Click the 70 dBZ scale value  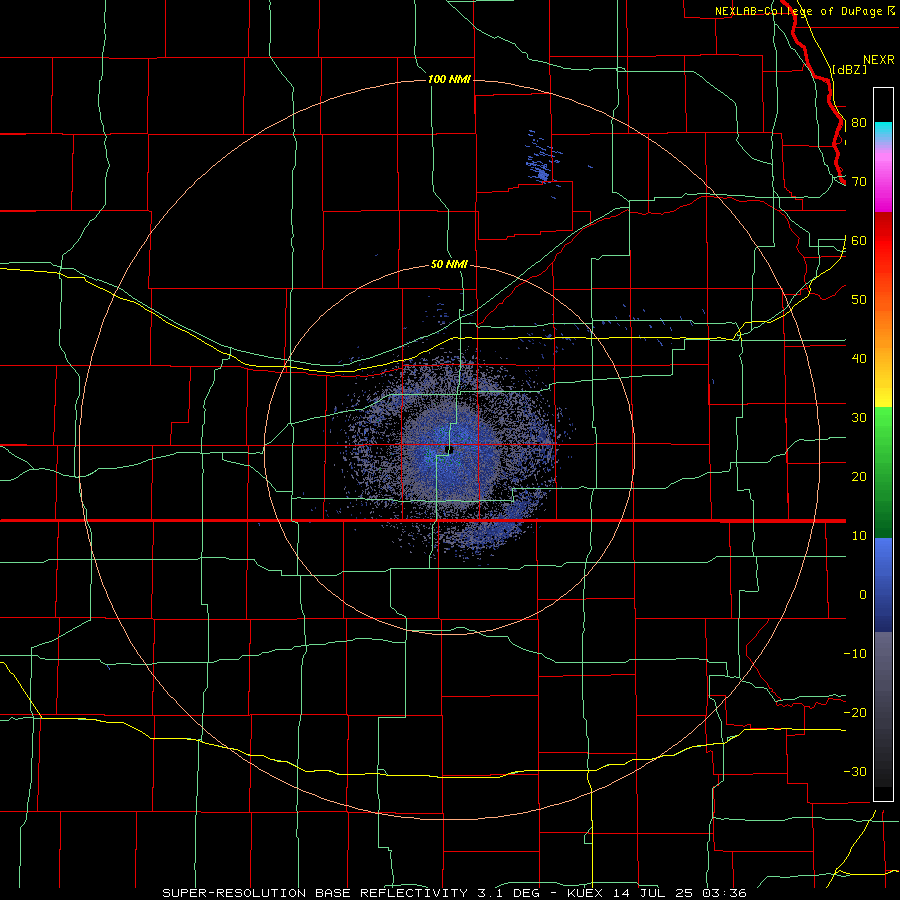(859, 182)
